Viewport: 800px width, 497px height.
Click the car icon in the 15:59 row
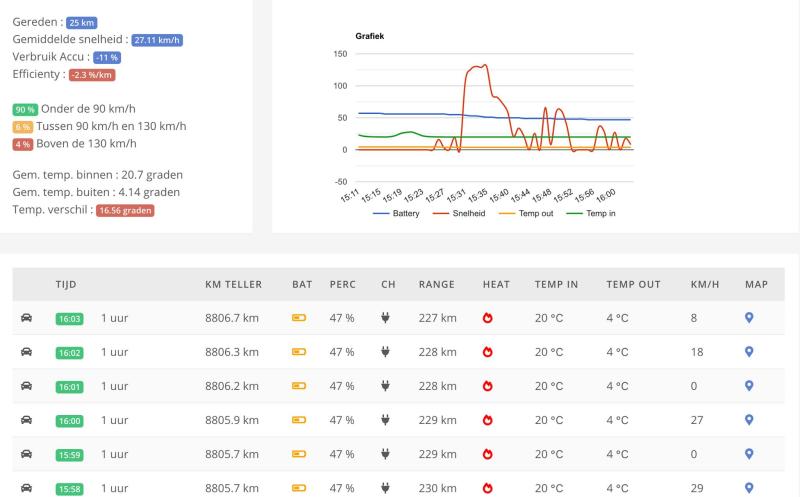click(x=26, y=454)
